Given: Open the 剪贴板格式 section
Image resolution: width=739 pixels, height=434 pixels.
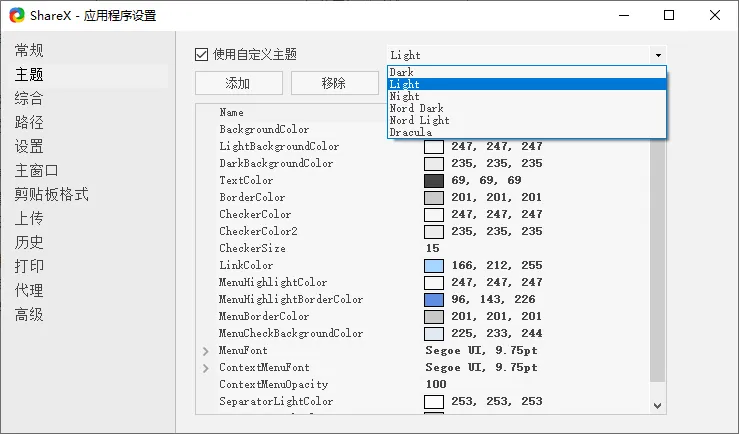Looking at the screenshot, I should [51, 194].
